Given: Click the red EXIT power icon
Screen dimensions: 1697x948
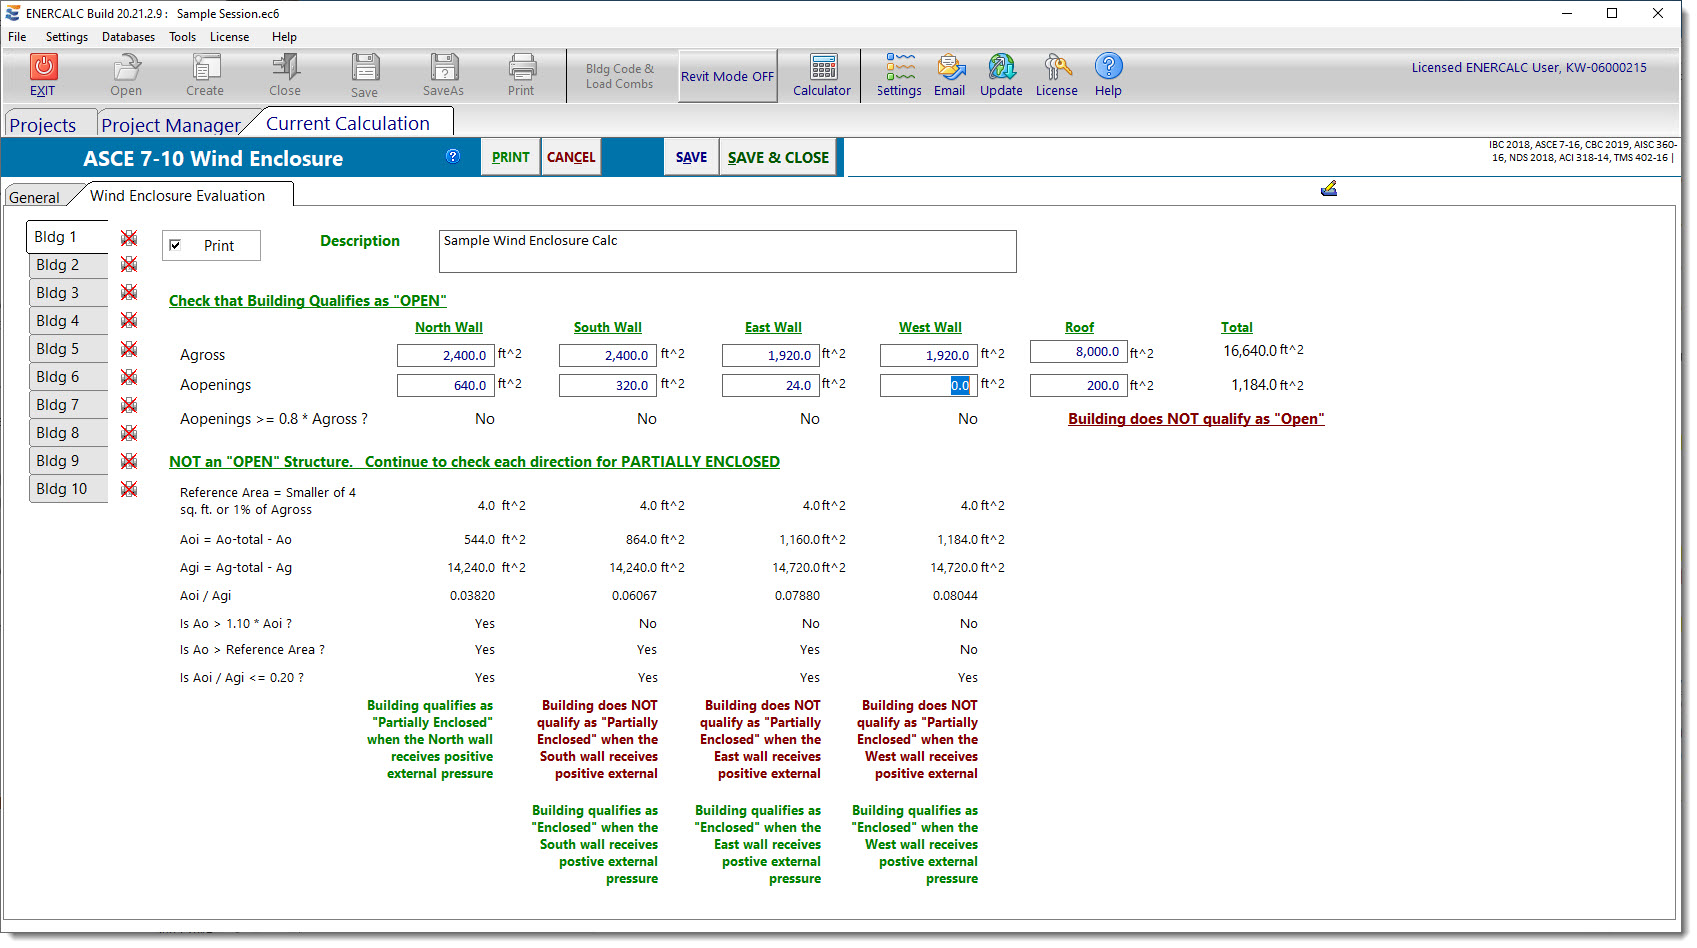Looking at the screenshot, I should pos(43,67).
